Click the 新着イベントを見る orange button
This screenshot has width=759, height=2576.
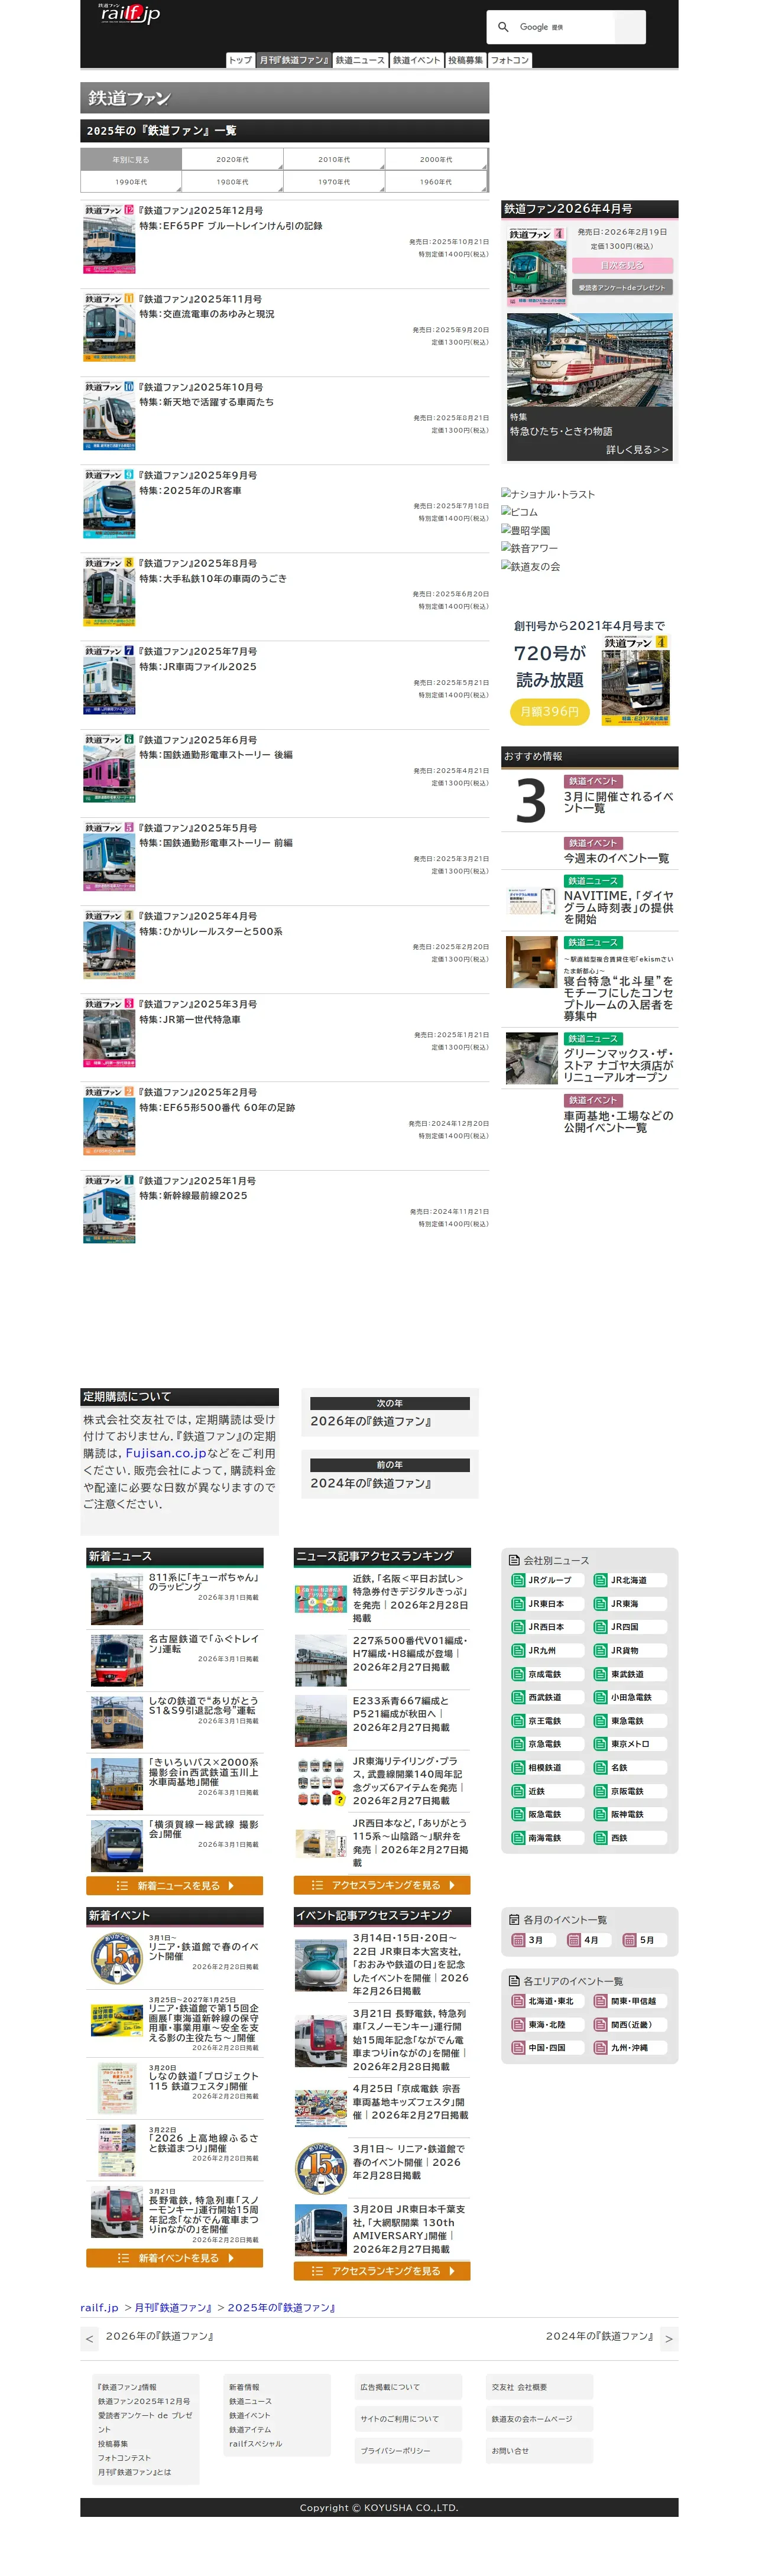[174, 2257]
